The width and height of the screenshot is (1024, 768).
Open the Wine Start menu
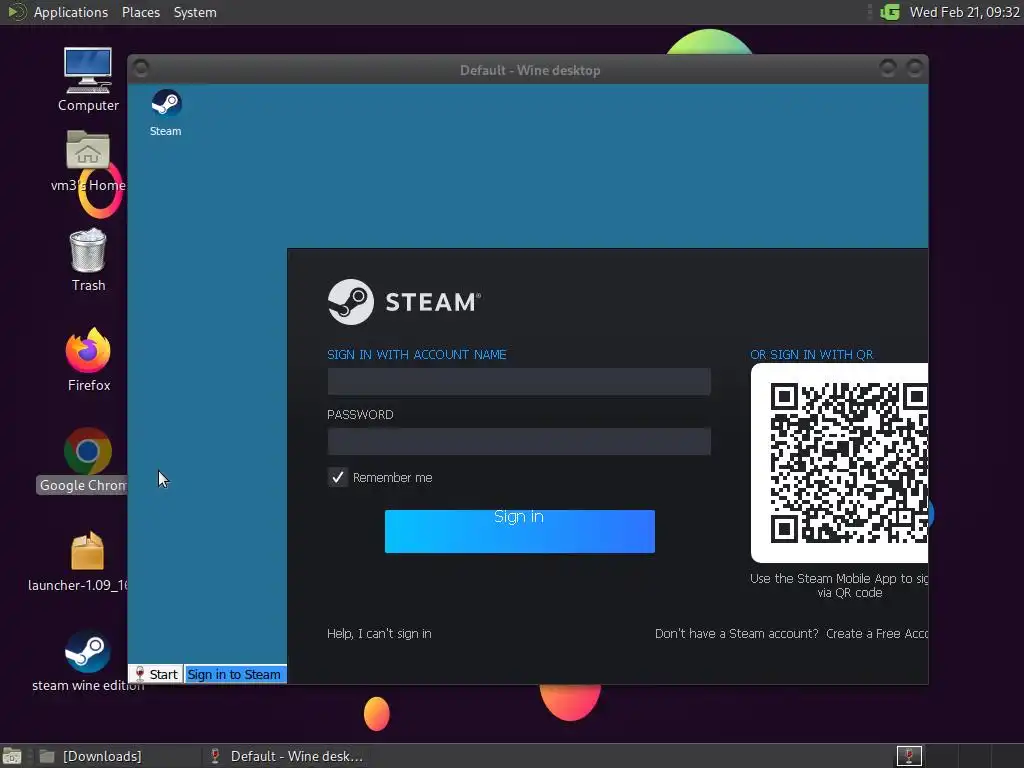156,674
